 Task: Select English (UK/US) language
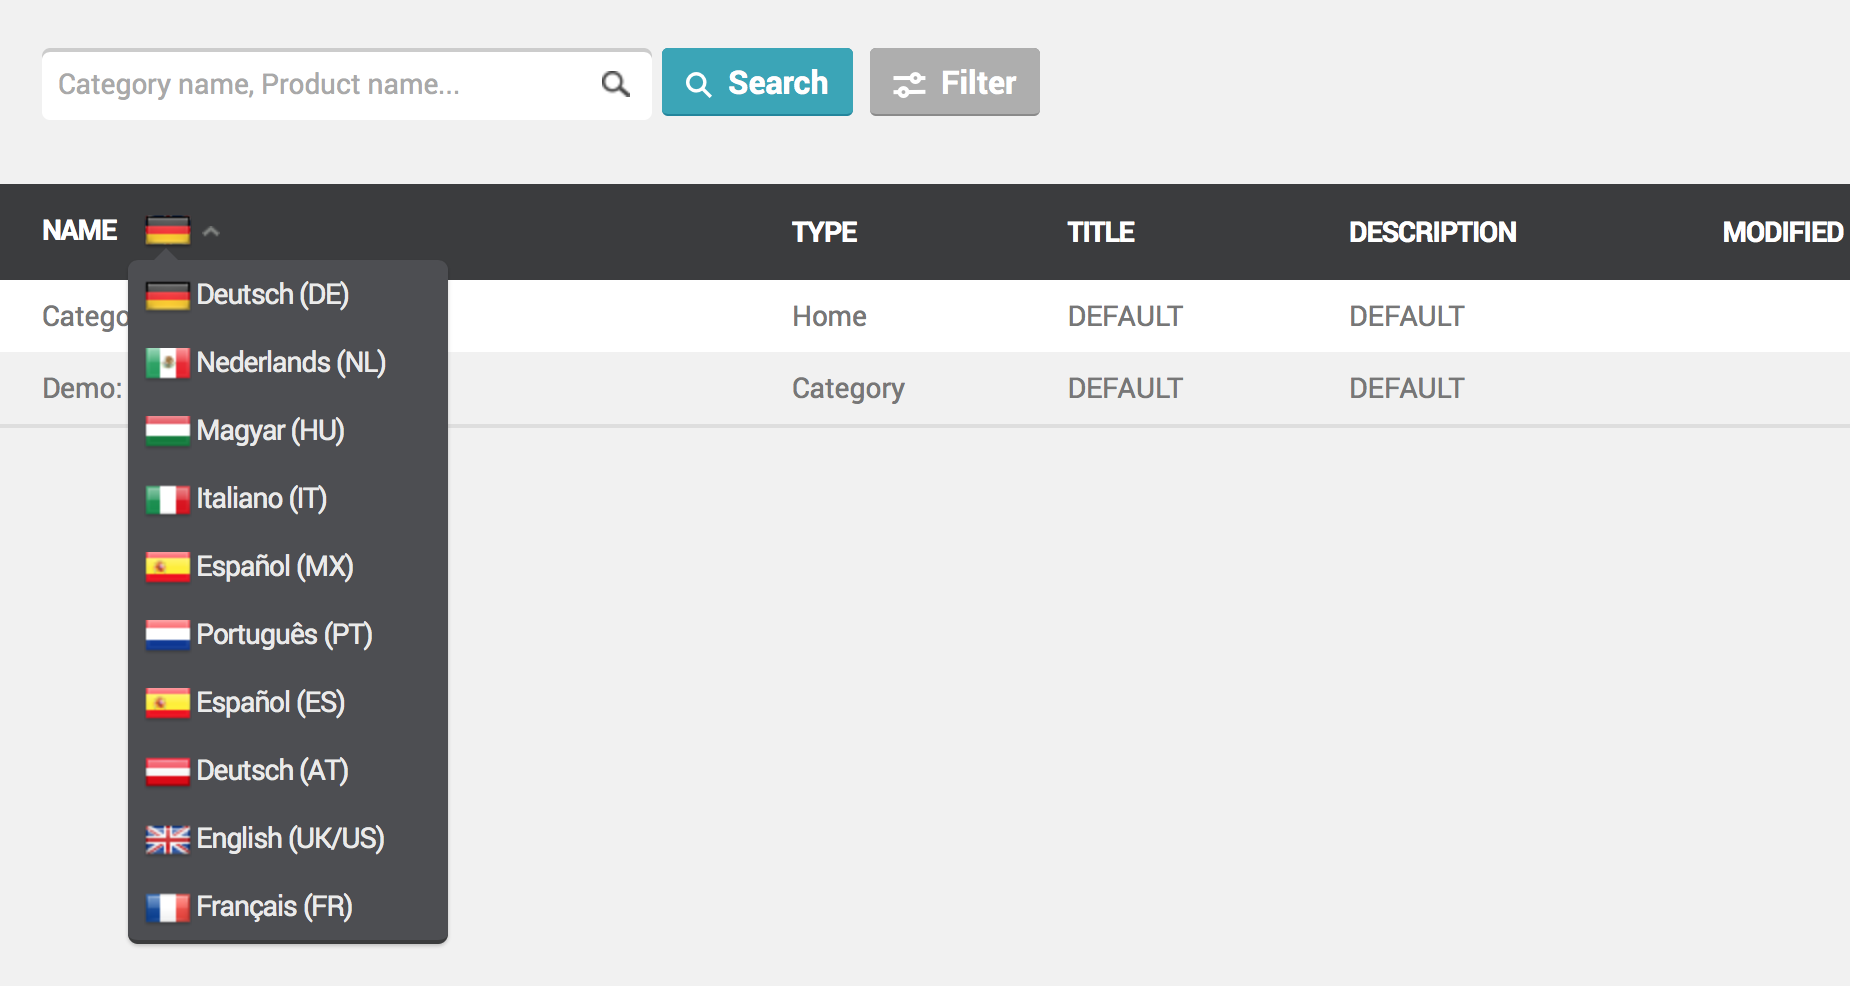288,839
